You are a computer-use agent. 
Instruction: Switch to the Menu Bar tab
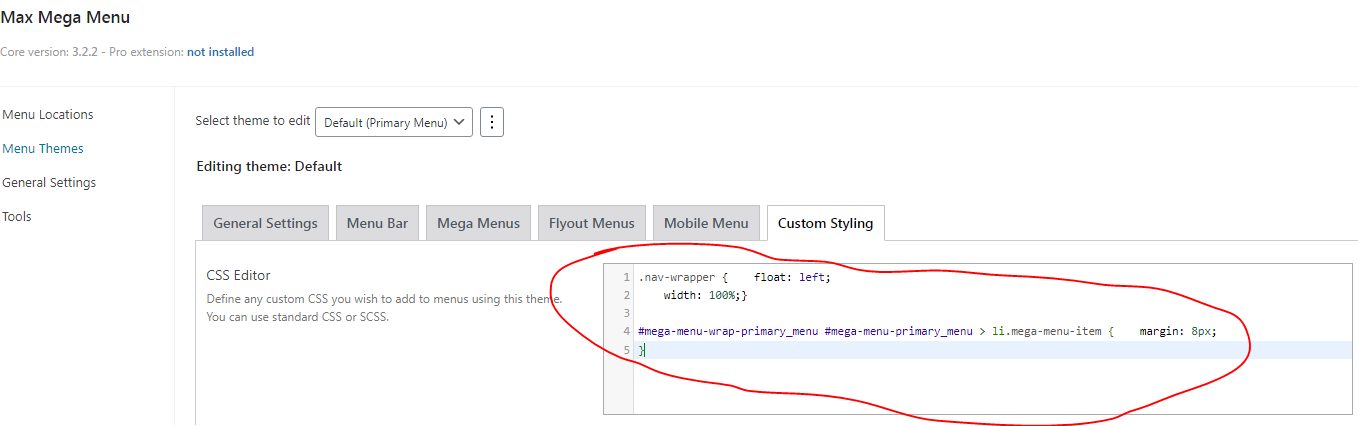click(x=377, y=223)
